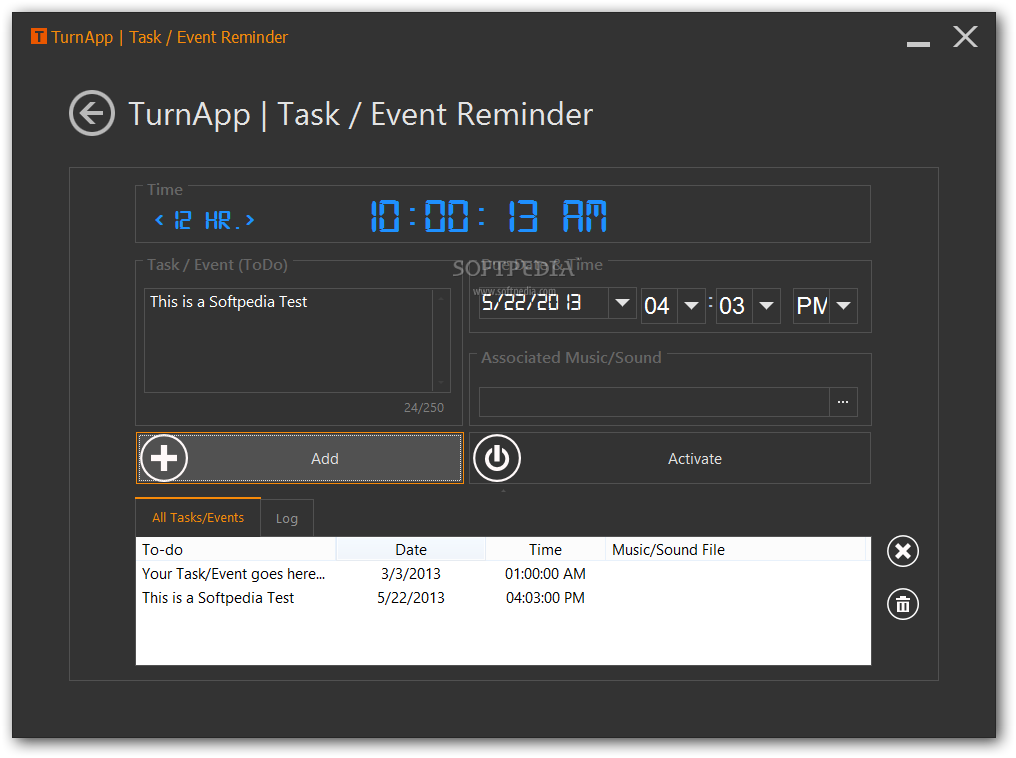This screenshot has width=1016, height=758.
Task: Click the Music/Sound File column header
Action: (x=735, y=549)
